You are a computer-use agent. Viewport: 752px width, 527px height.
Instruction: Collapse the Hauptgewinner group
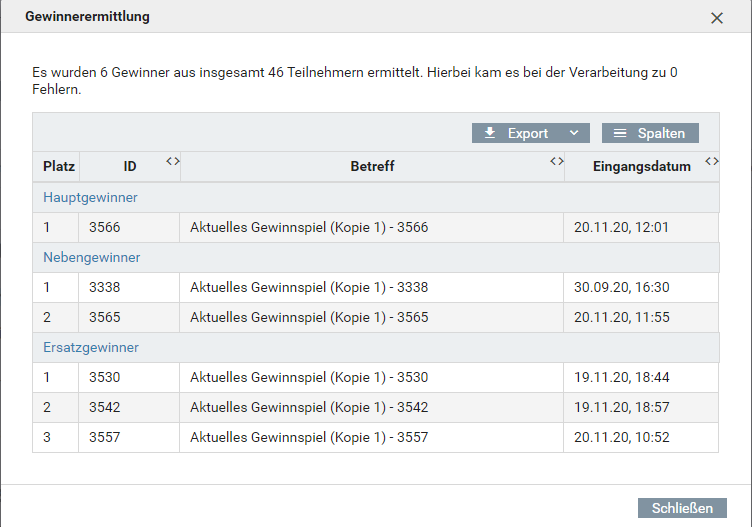tap(90, 198)
